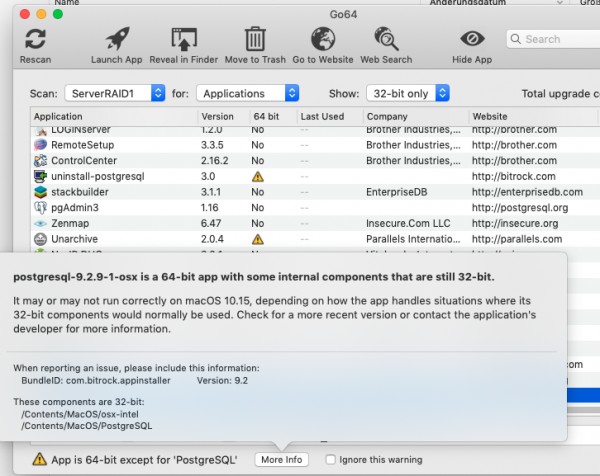The width and height of the screenshot is (600, 476).
Task: Open the 'for: Applications' dropdown
Action: 248,93
